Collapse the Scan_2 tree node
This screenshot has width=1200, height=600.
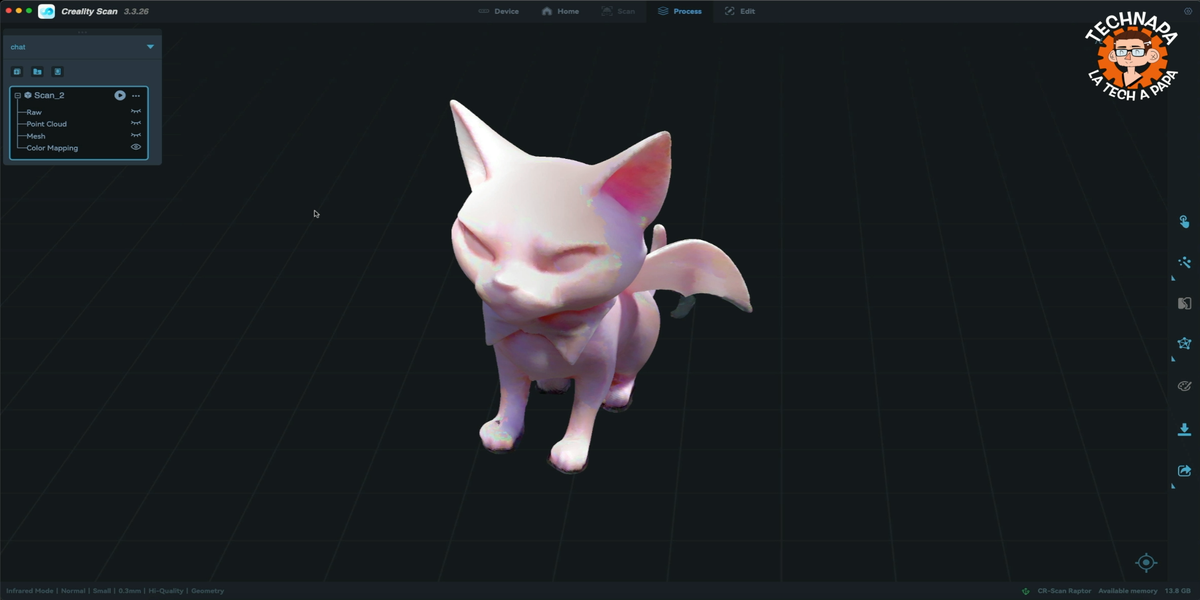click(x=18, y=96)
